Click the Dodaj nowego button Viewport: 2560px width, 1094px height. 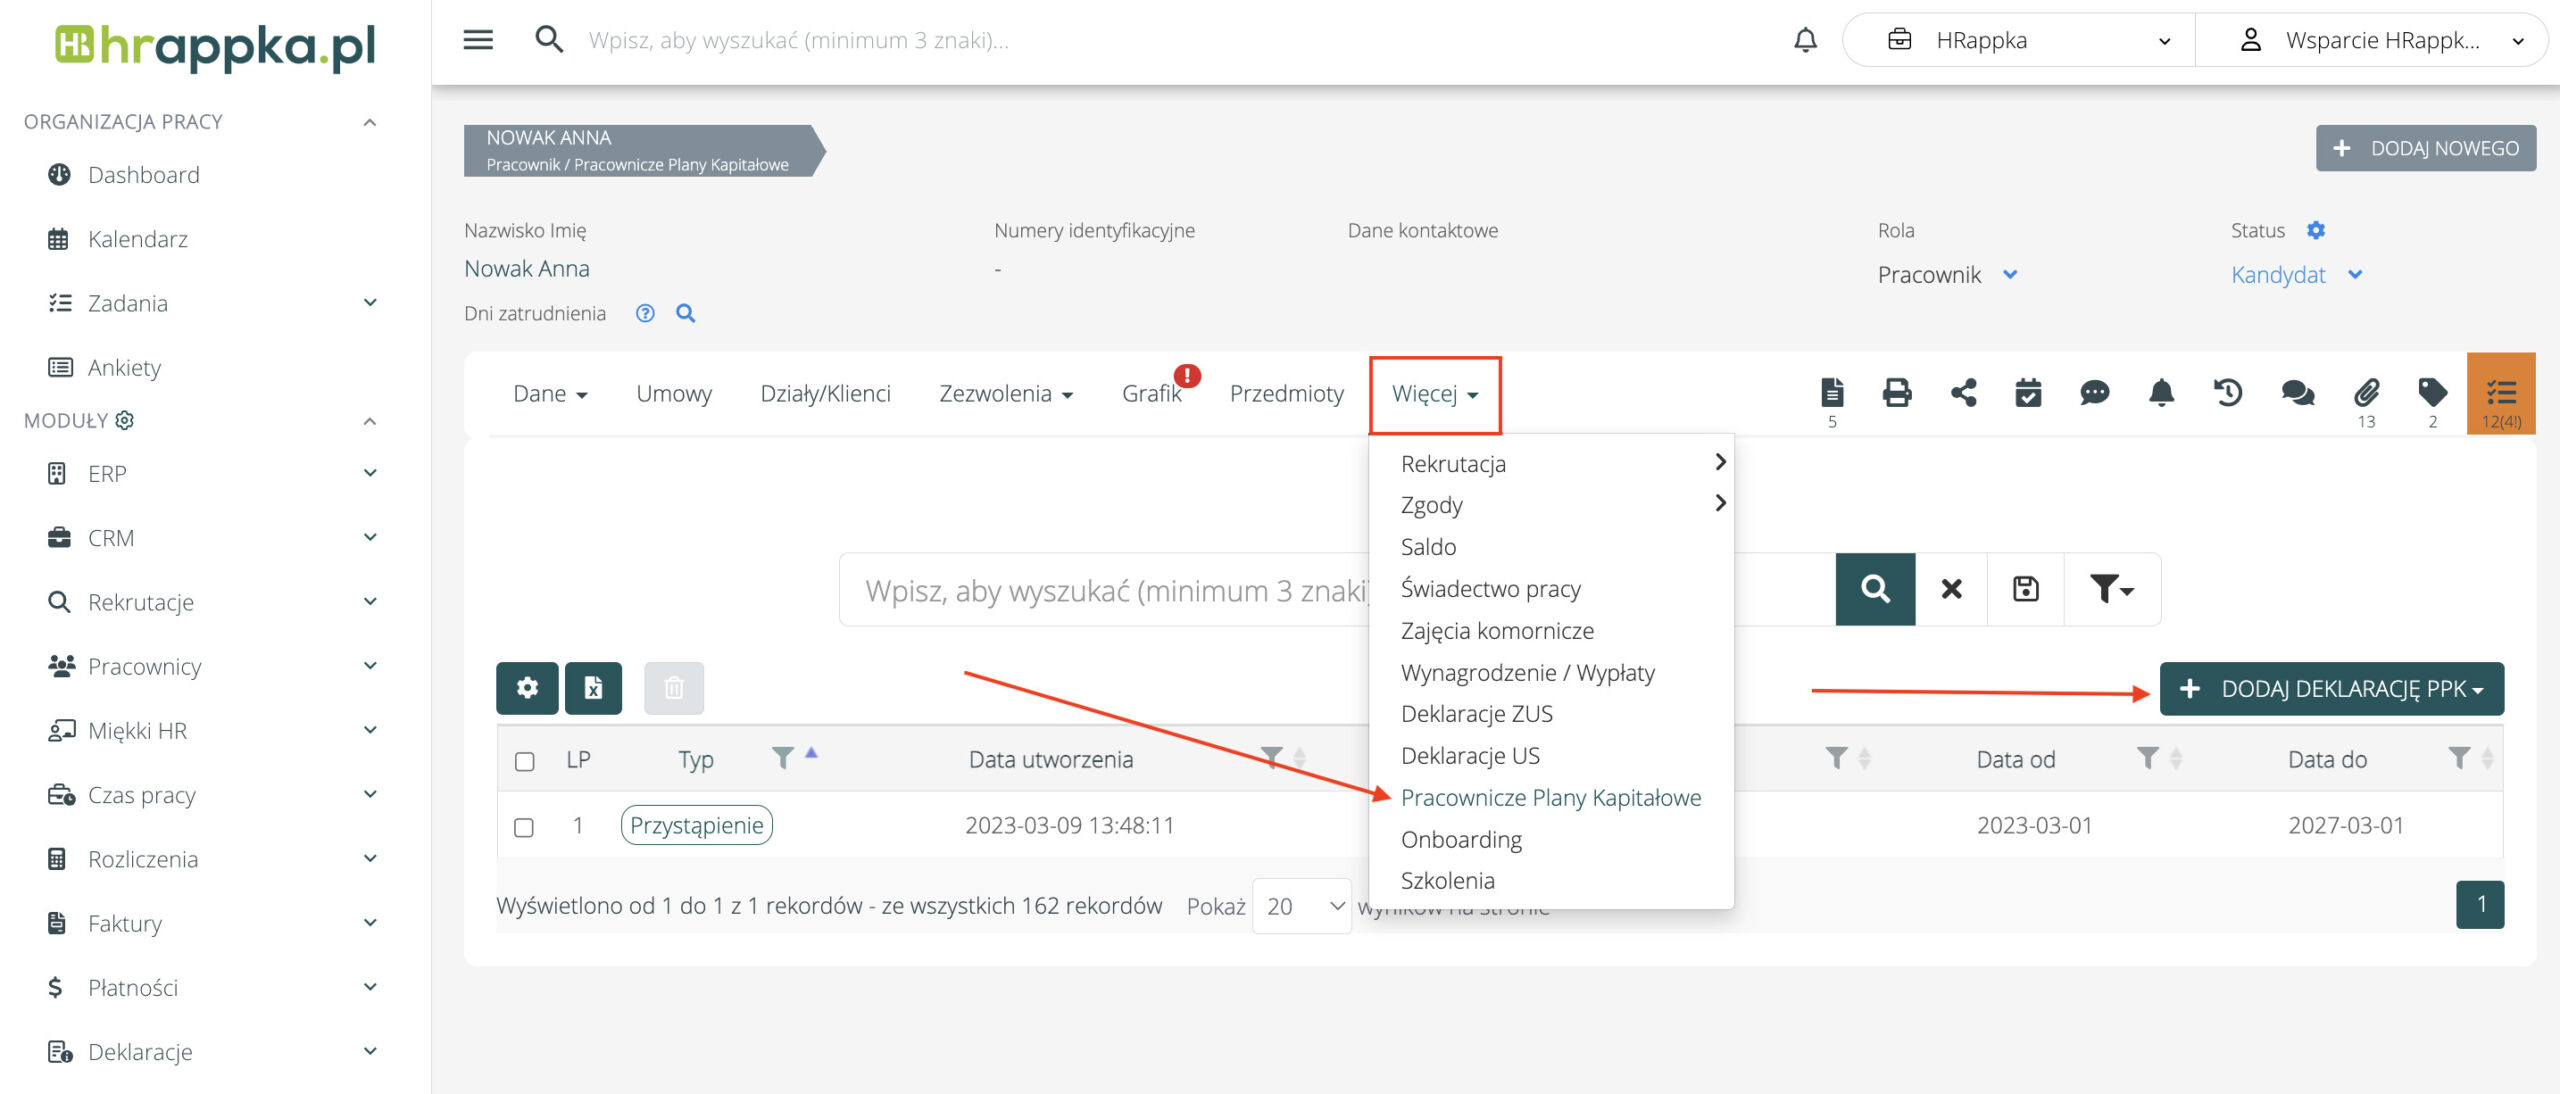point(2425,149)
